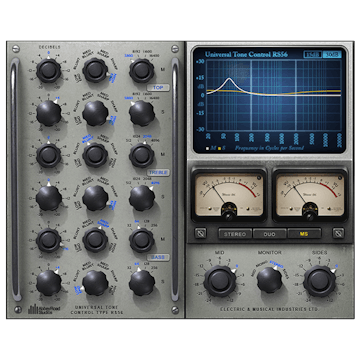The height and width of the screenshot is (360, 360).
Task: Click 'ELECTRIC & MUSICAL INDUSTRIES LTD' text
Action: point(269,309)
